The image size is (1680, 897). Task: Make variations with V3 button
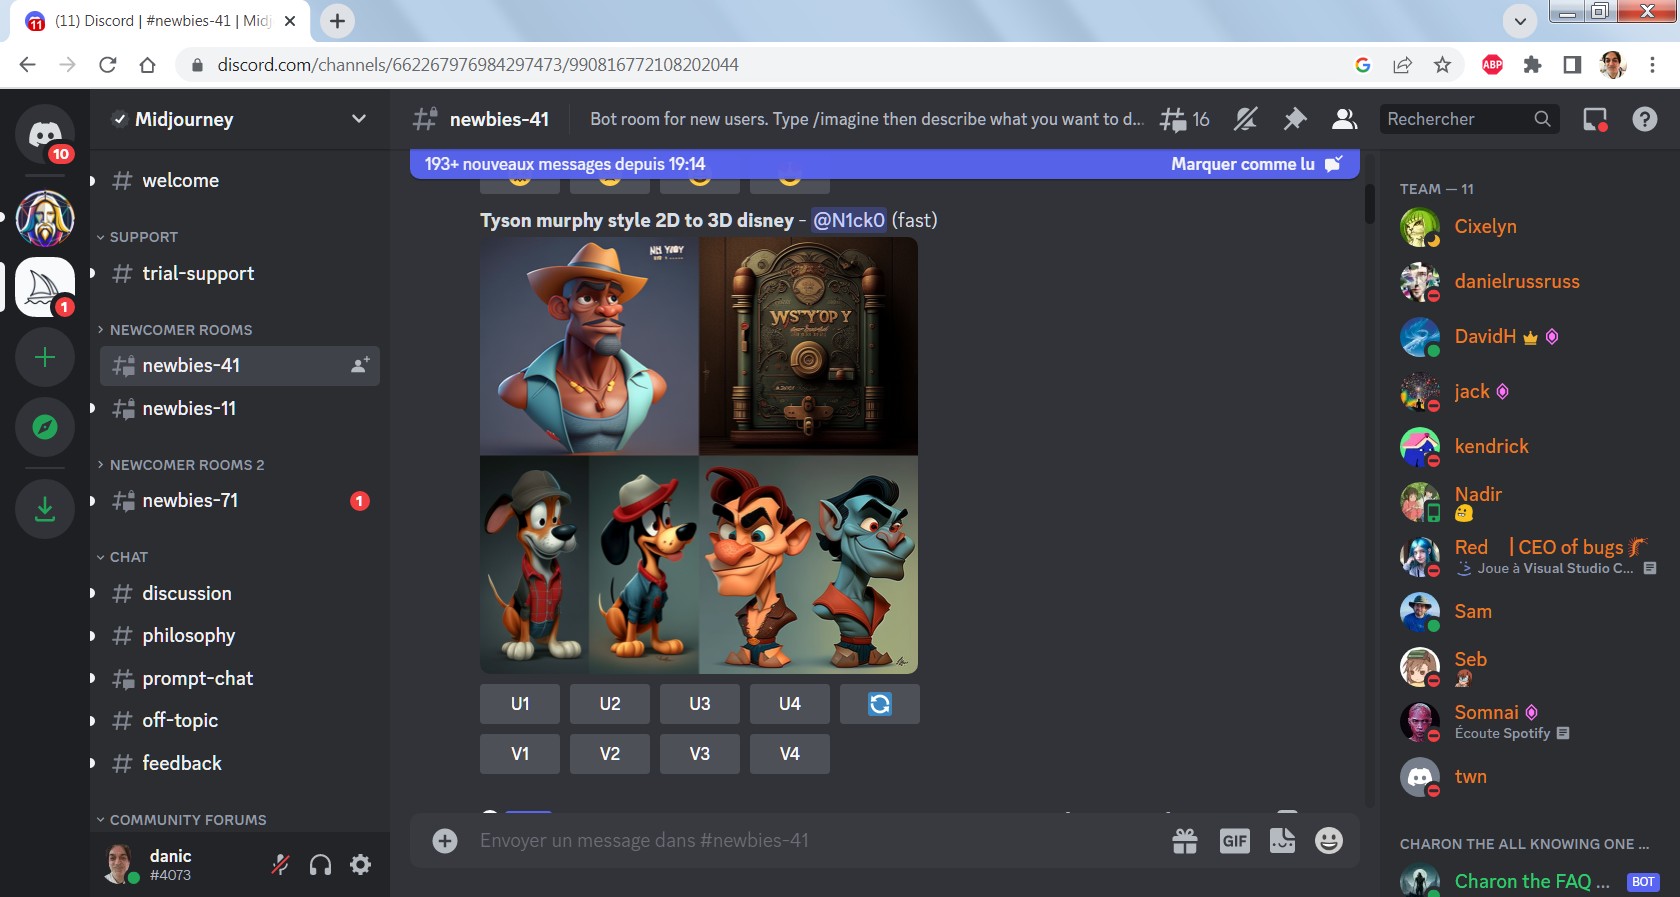700,754
